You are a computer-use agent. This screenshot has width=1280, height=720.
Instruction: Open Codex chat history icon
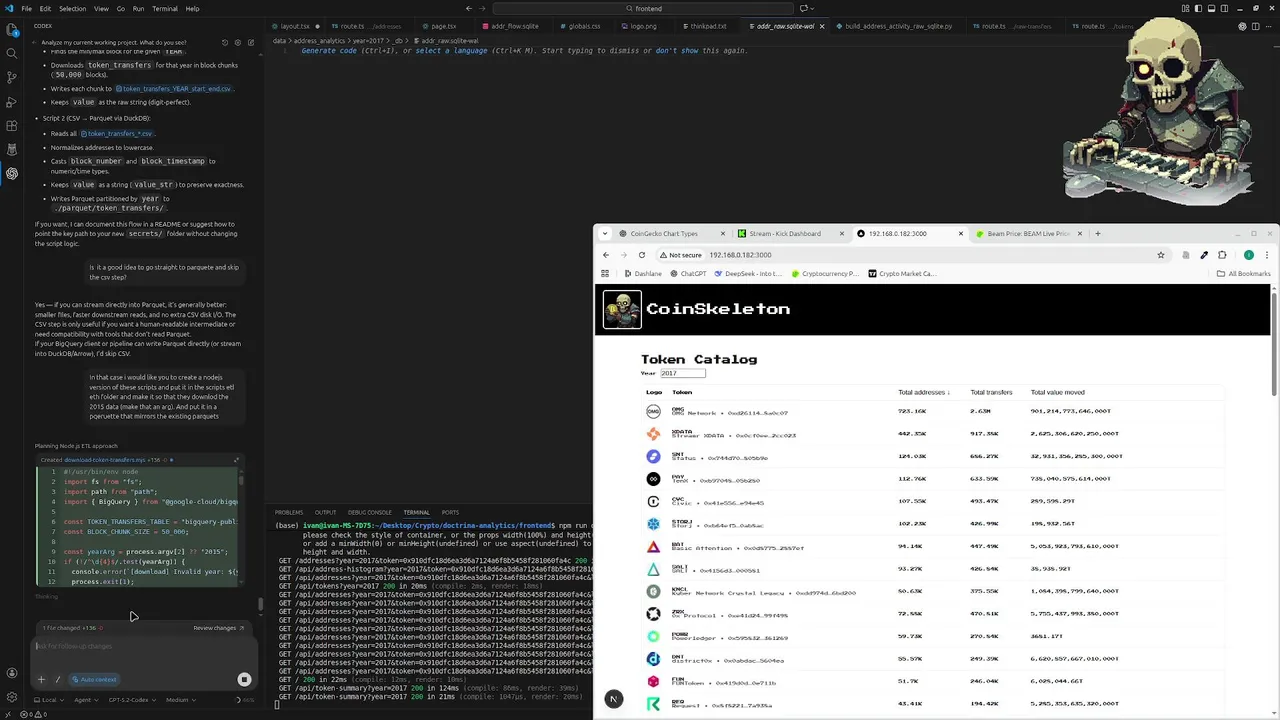[x=225, y=43]
